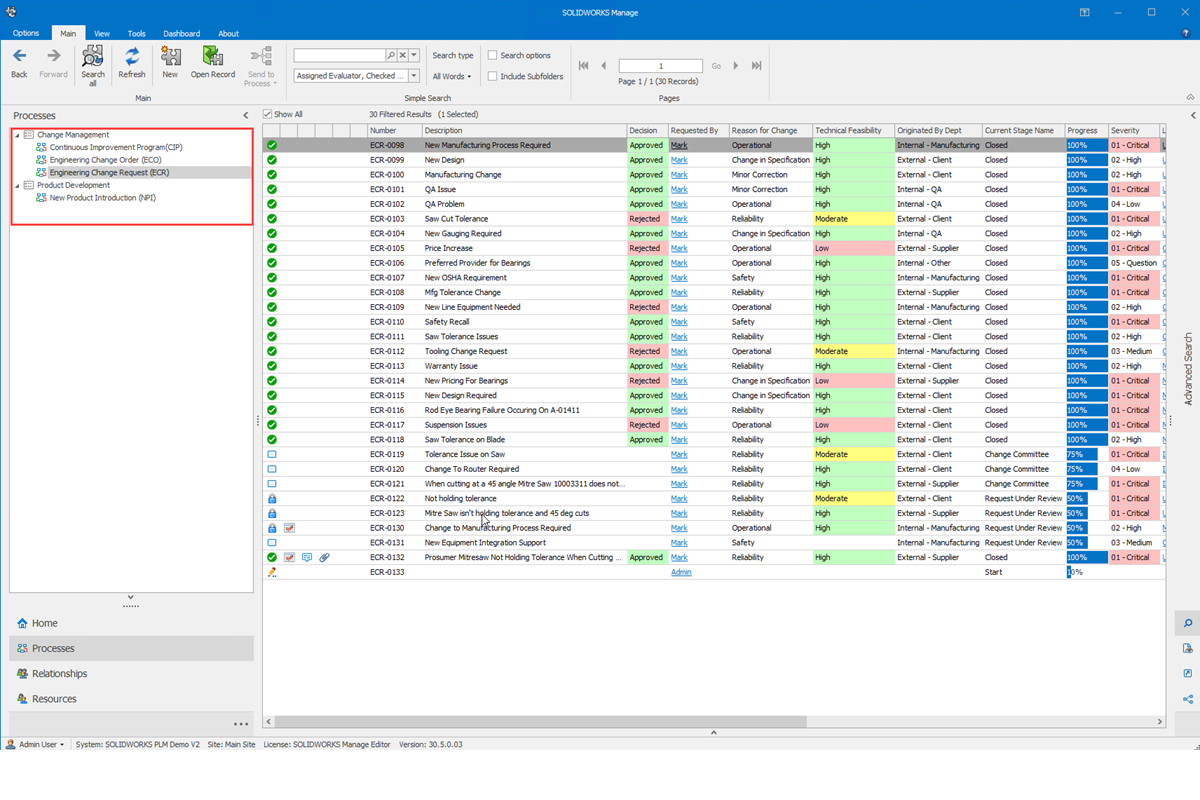Open the Mark link on row ECR-0099
The width and height of the screenshot is (1200, 800).
(x=679, y=160)
